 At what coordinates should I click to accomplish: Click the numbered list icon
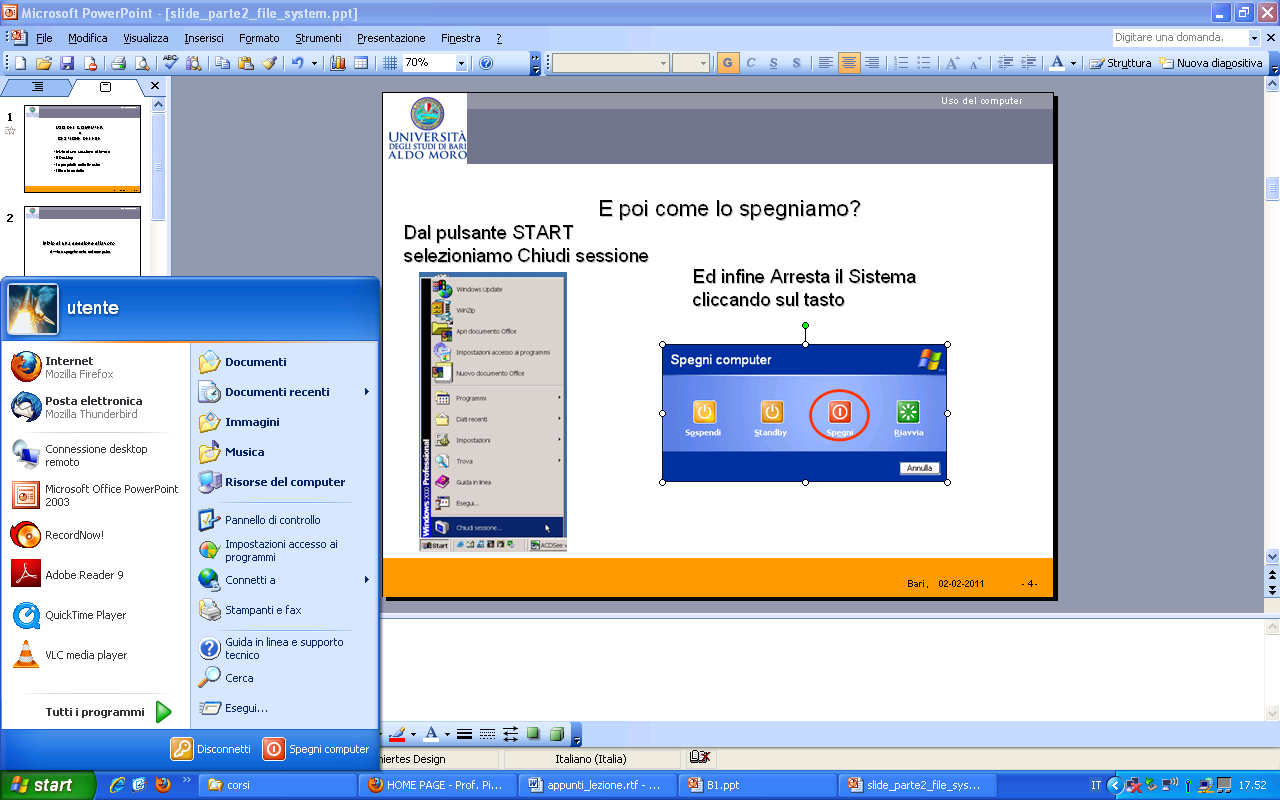pyautogui.click(x=901, y=63)
